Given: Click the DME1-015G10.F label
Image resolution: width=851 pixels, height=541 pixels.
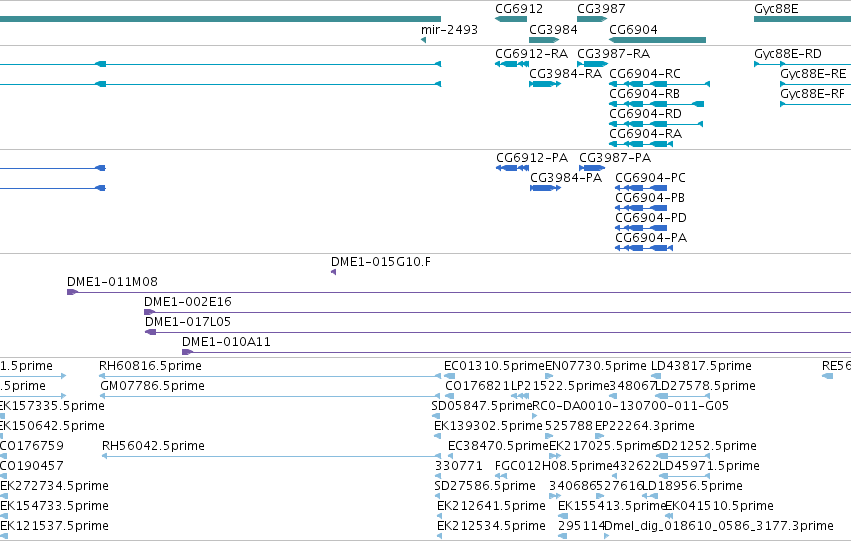Looking at the screenshot, I should point(381,262).
